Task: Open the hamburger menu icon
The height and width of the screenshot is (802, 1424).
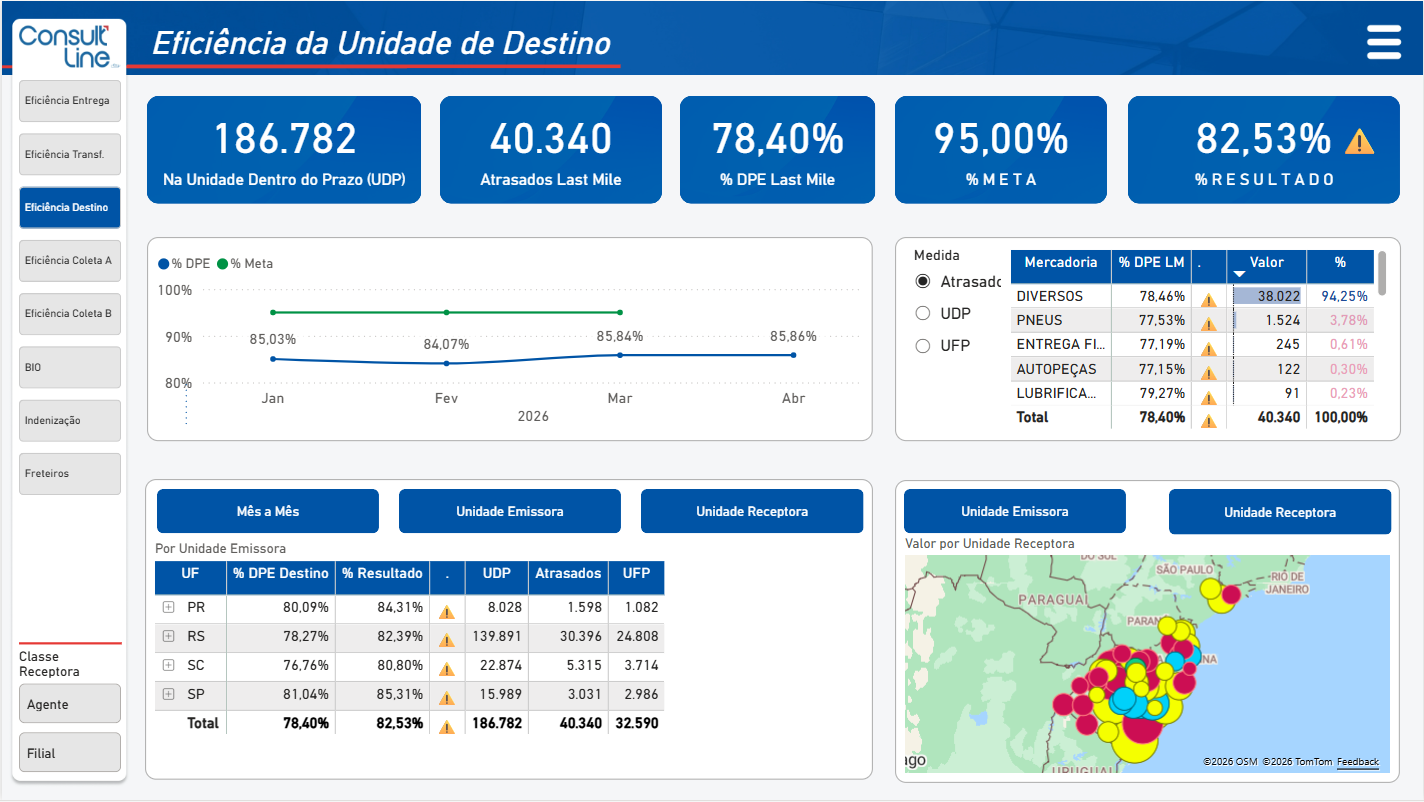Action: tap(1384, 43)
